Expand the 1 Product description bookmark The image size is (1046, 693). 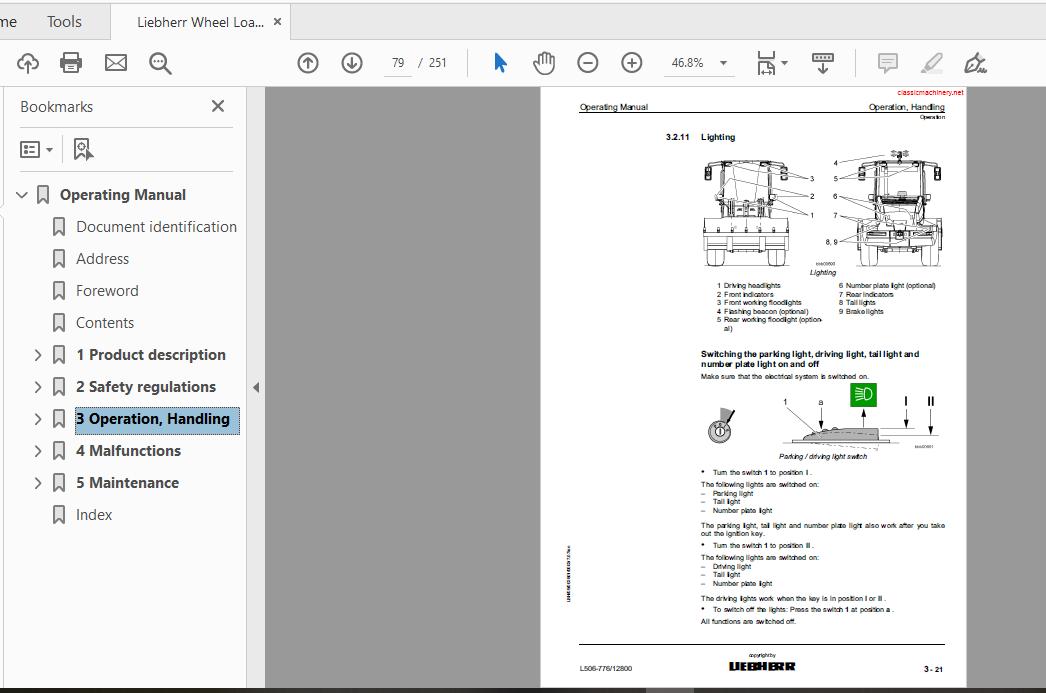(x=38, y=354)
